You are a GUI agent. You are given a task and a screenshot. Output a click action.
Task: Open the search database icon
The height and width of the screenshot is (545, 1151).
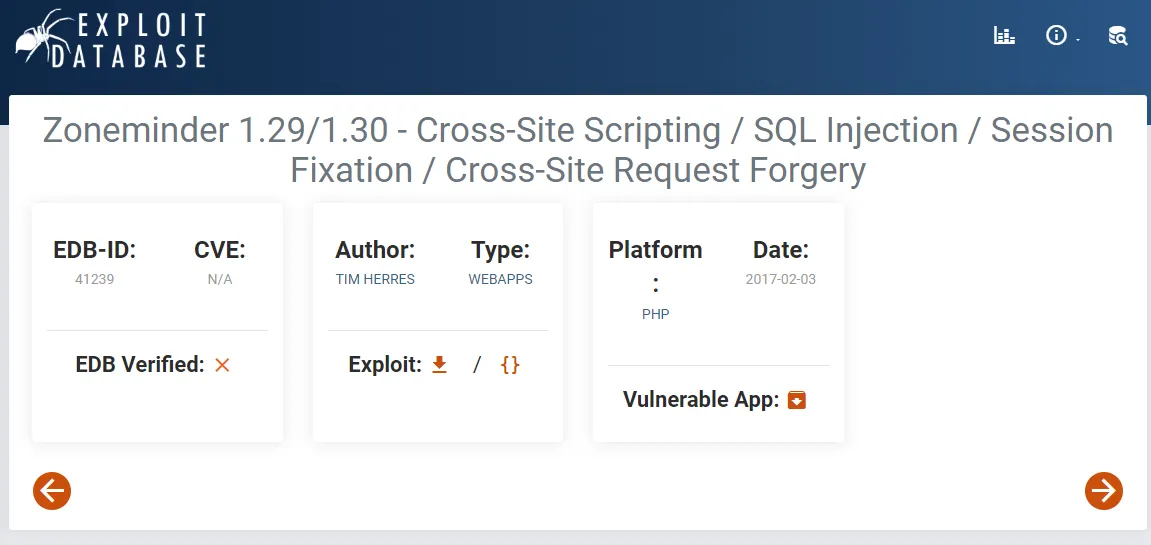(1117, 35)
